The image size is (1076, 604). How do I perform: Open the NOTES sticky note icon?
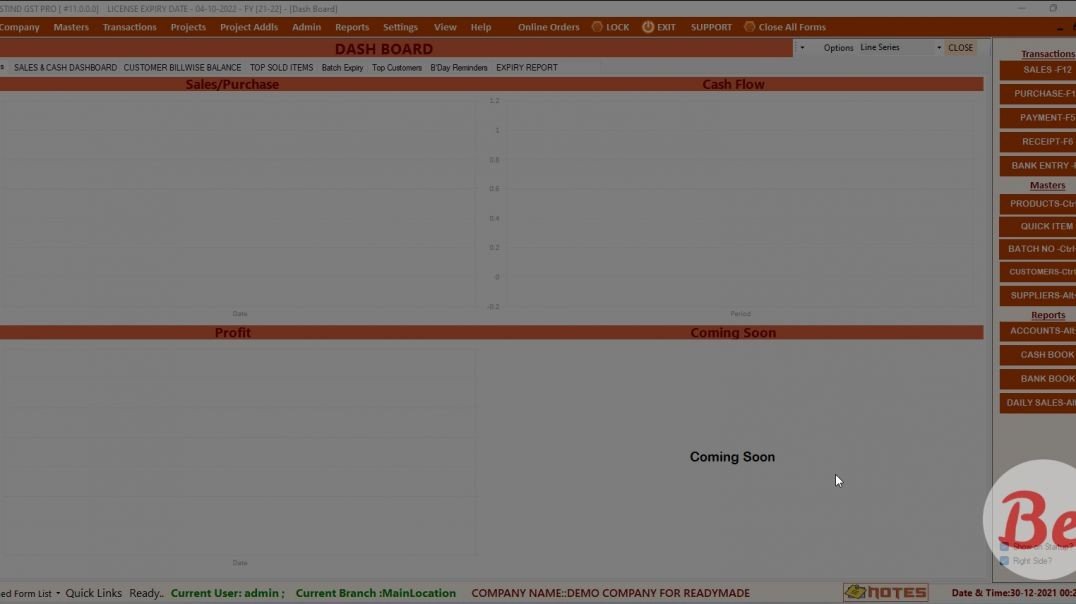click(x=885, y=592)
